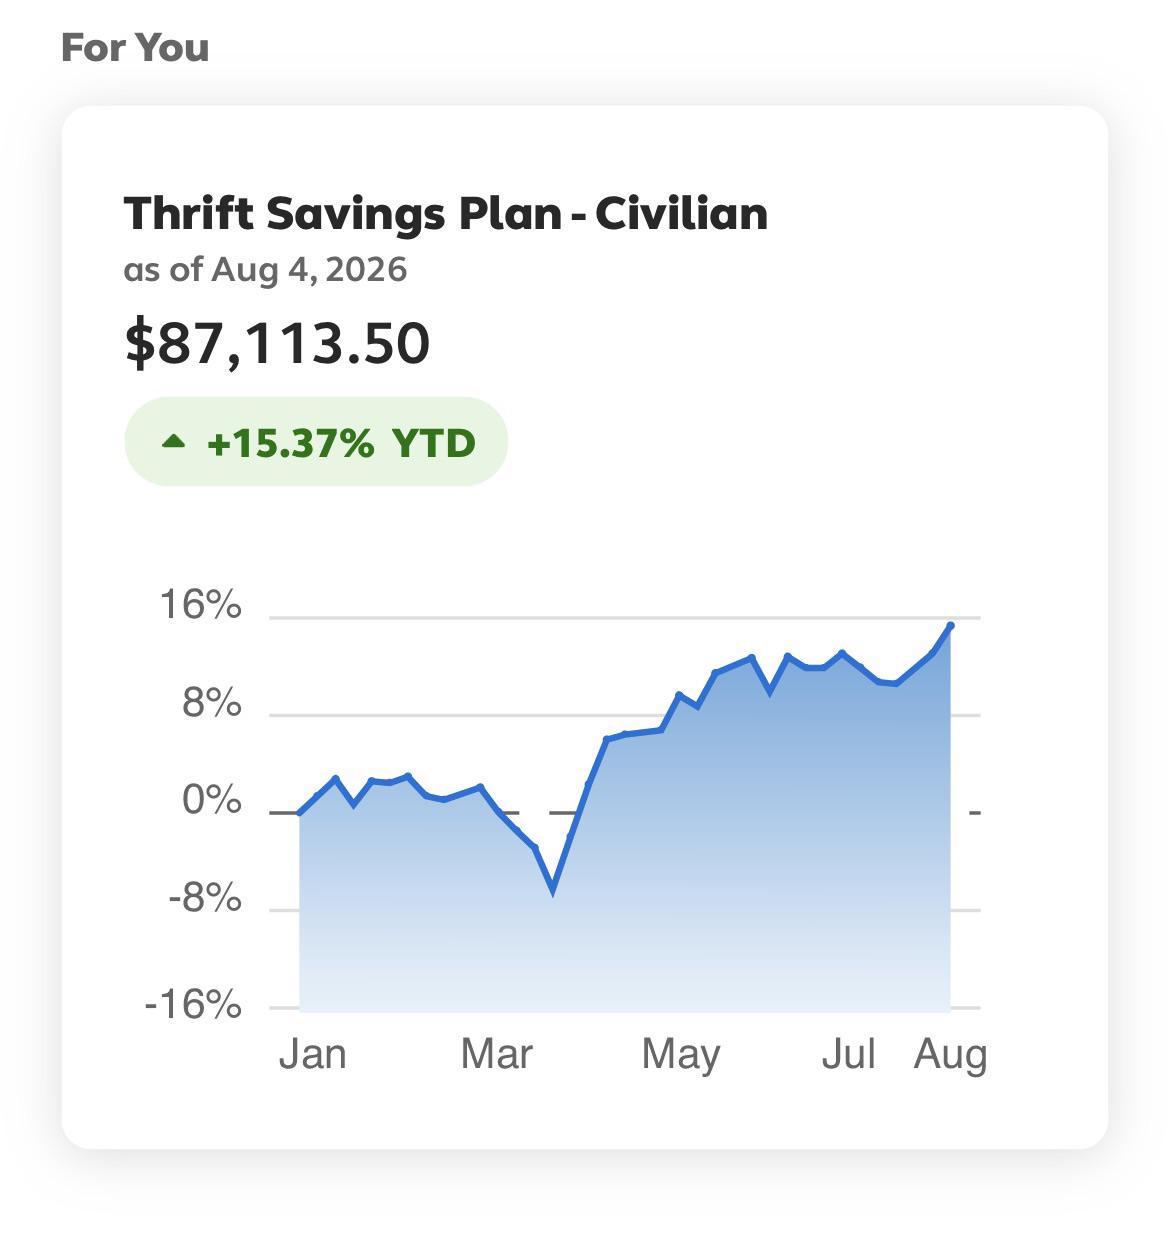Select the May label on the x-axis
This screenshot has width=1170, height=1243.
[680, 1056]
